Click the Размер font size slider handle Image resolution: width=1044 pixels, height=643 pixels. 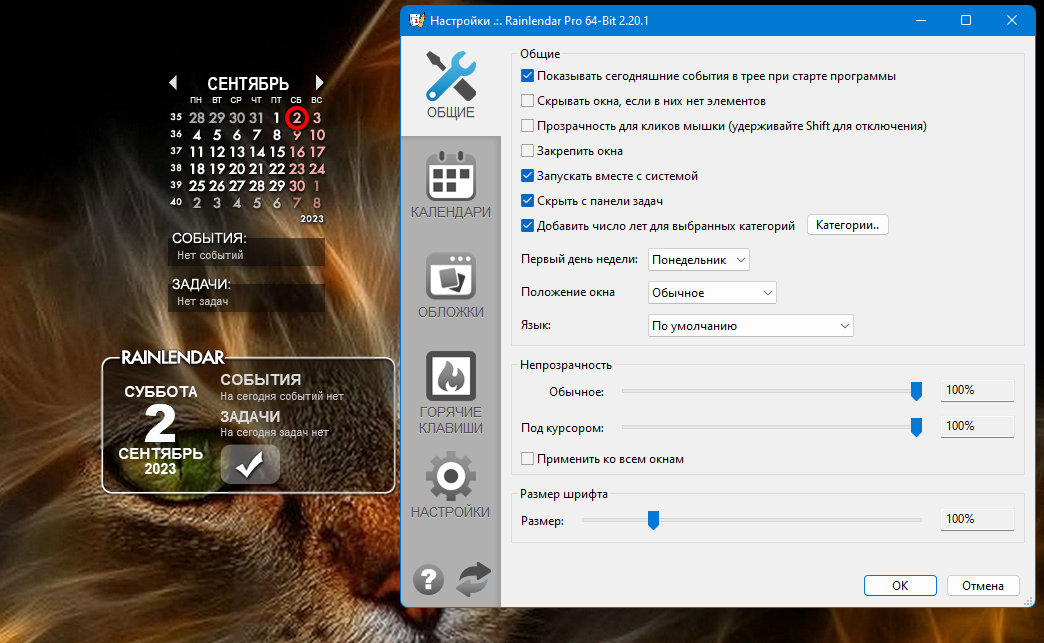pyautogui.click(x=653, y=520)
